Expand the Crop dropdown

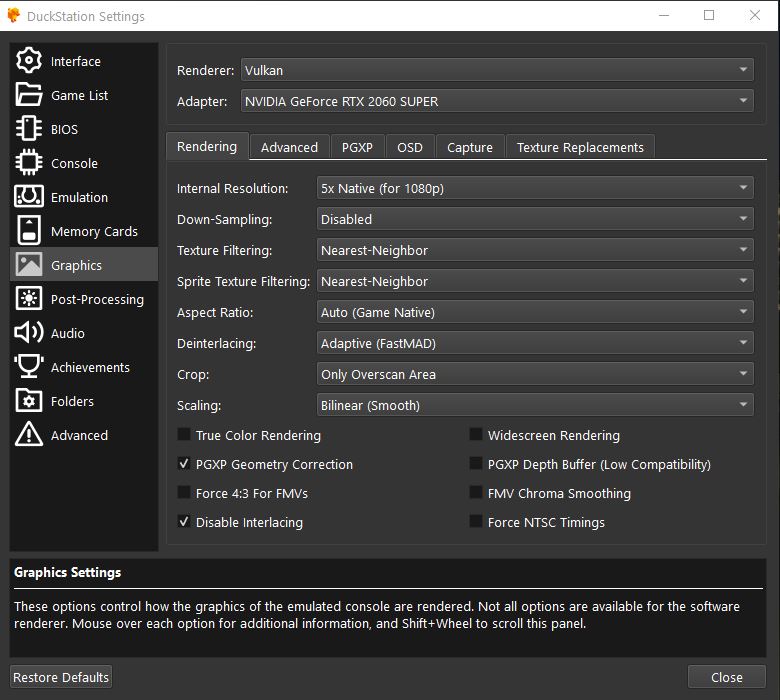(535, 374)
